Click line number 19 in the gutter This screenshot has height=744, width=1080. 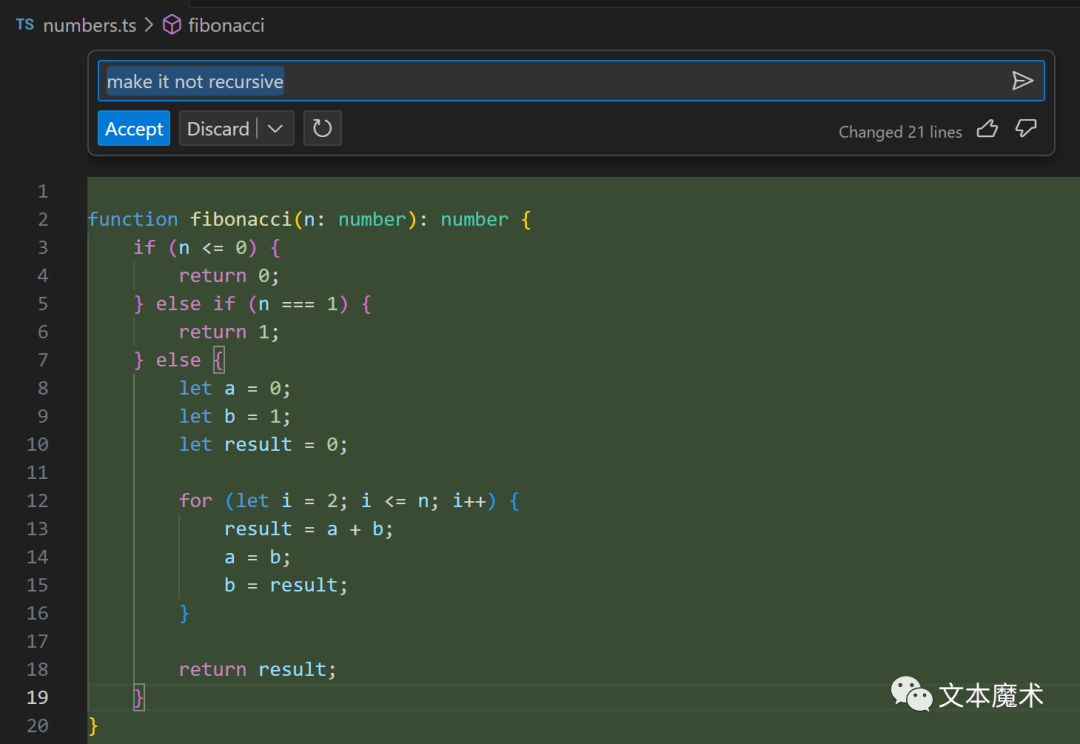pos(37,697)
